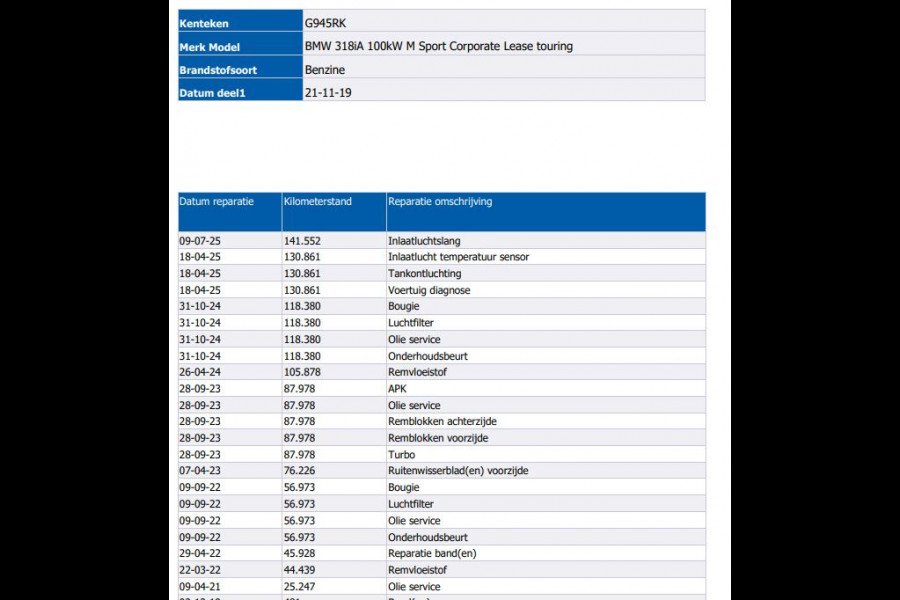Click the Ruitenwisserblad(en) voorzijde entry
Viewport: 900px width, 600px height.
coord(458,471)
